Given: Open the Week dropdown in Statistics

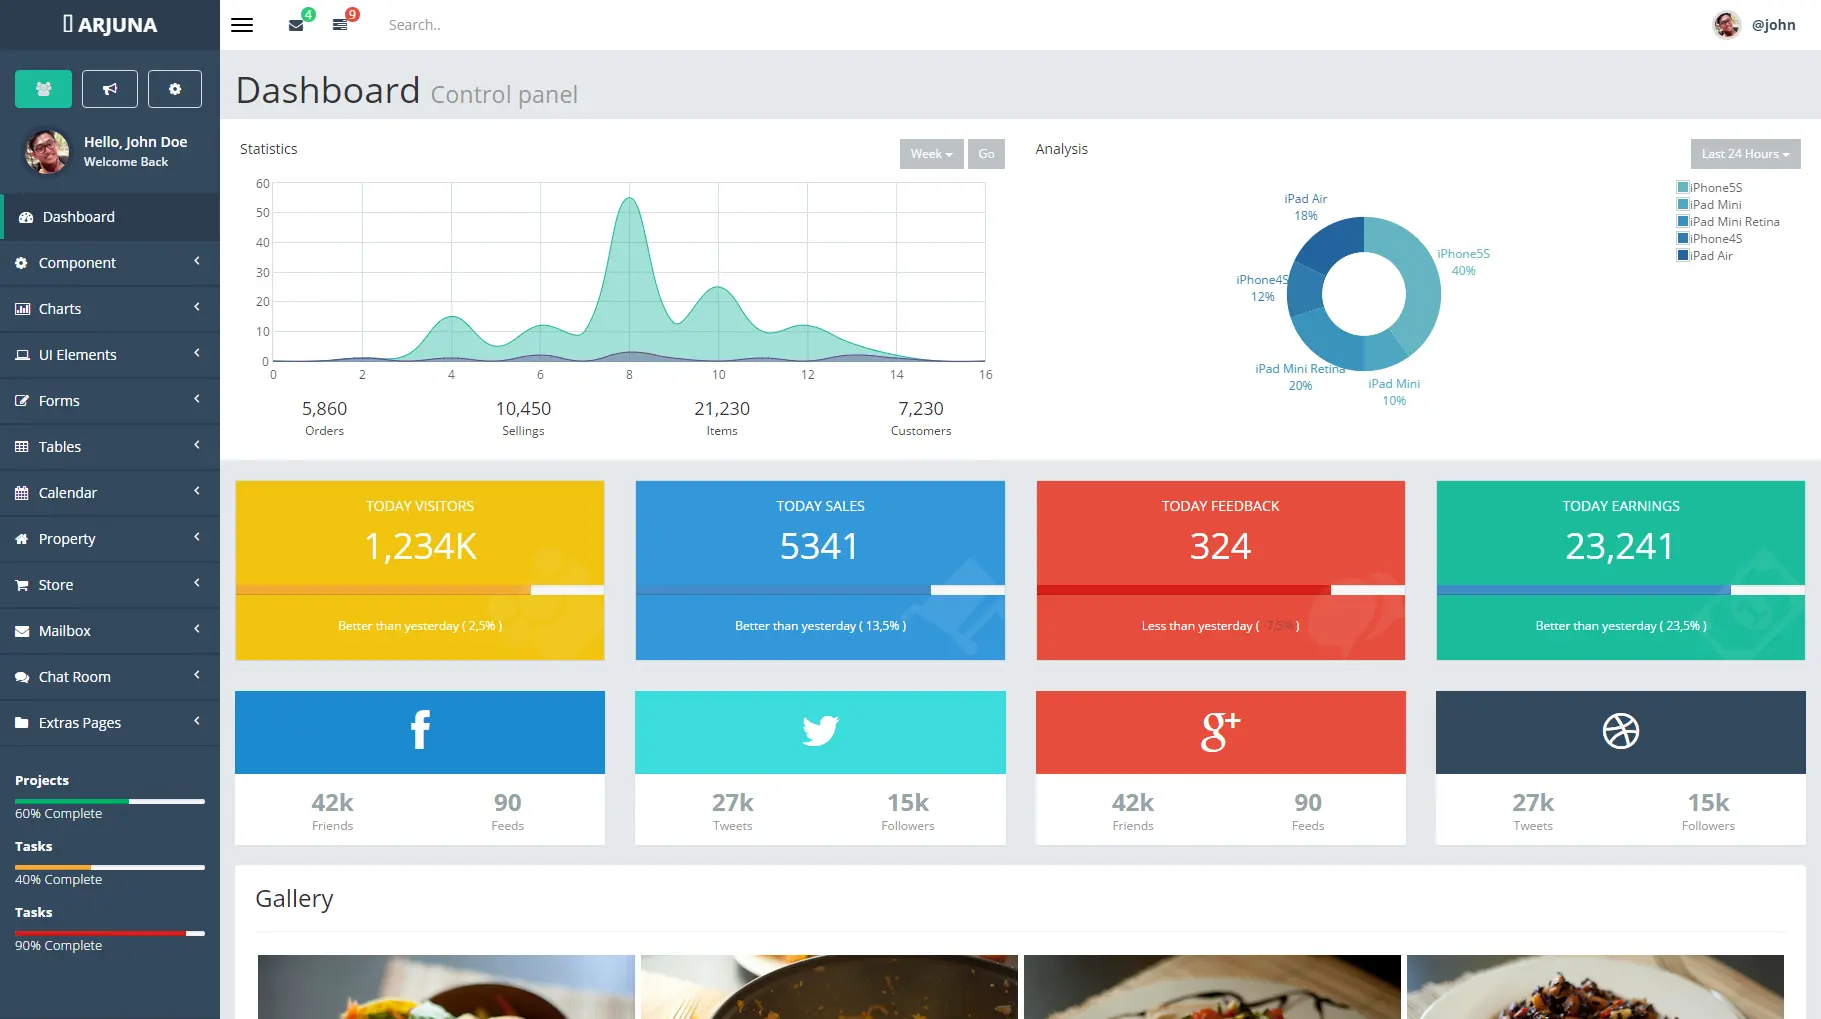Looking at the screenshot, I should click(x=932, y=154).
